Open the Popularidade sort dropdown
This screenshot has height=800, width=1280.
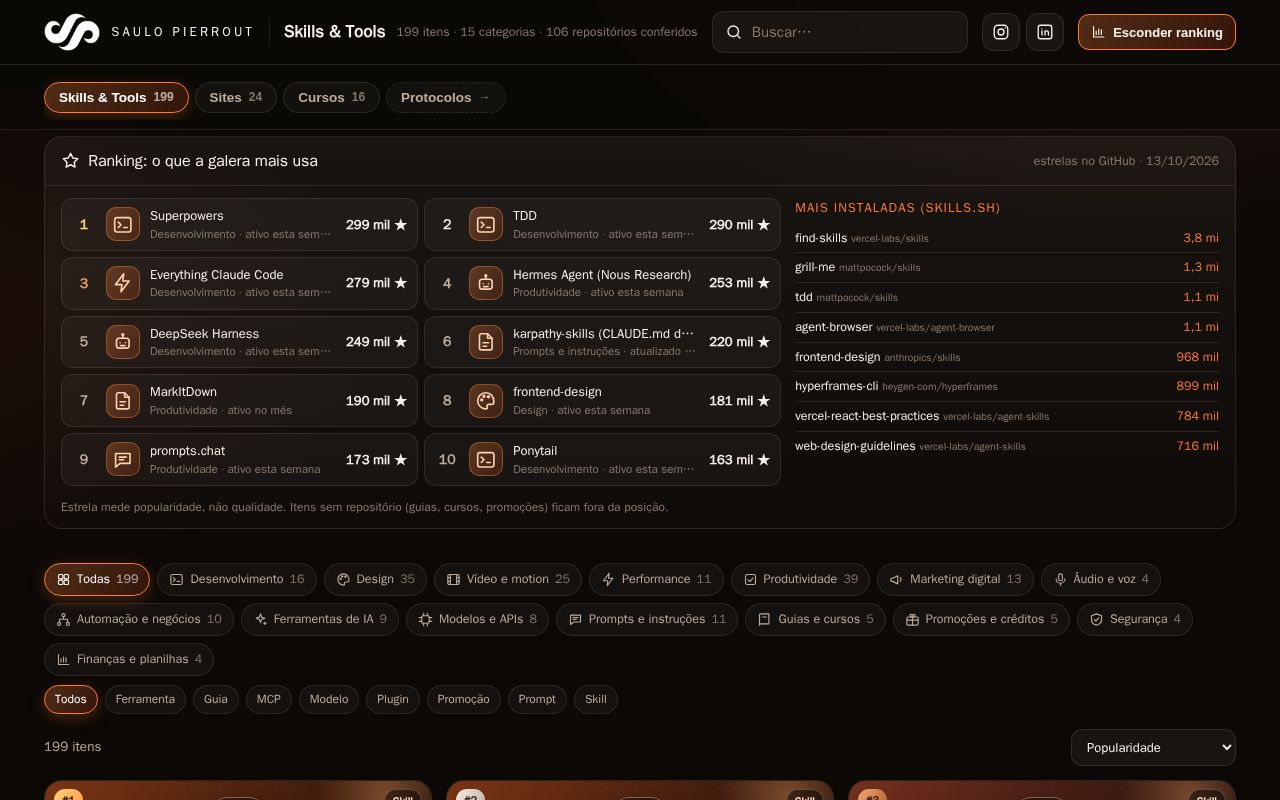[1153, 748]
